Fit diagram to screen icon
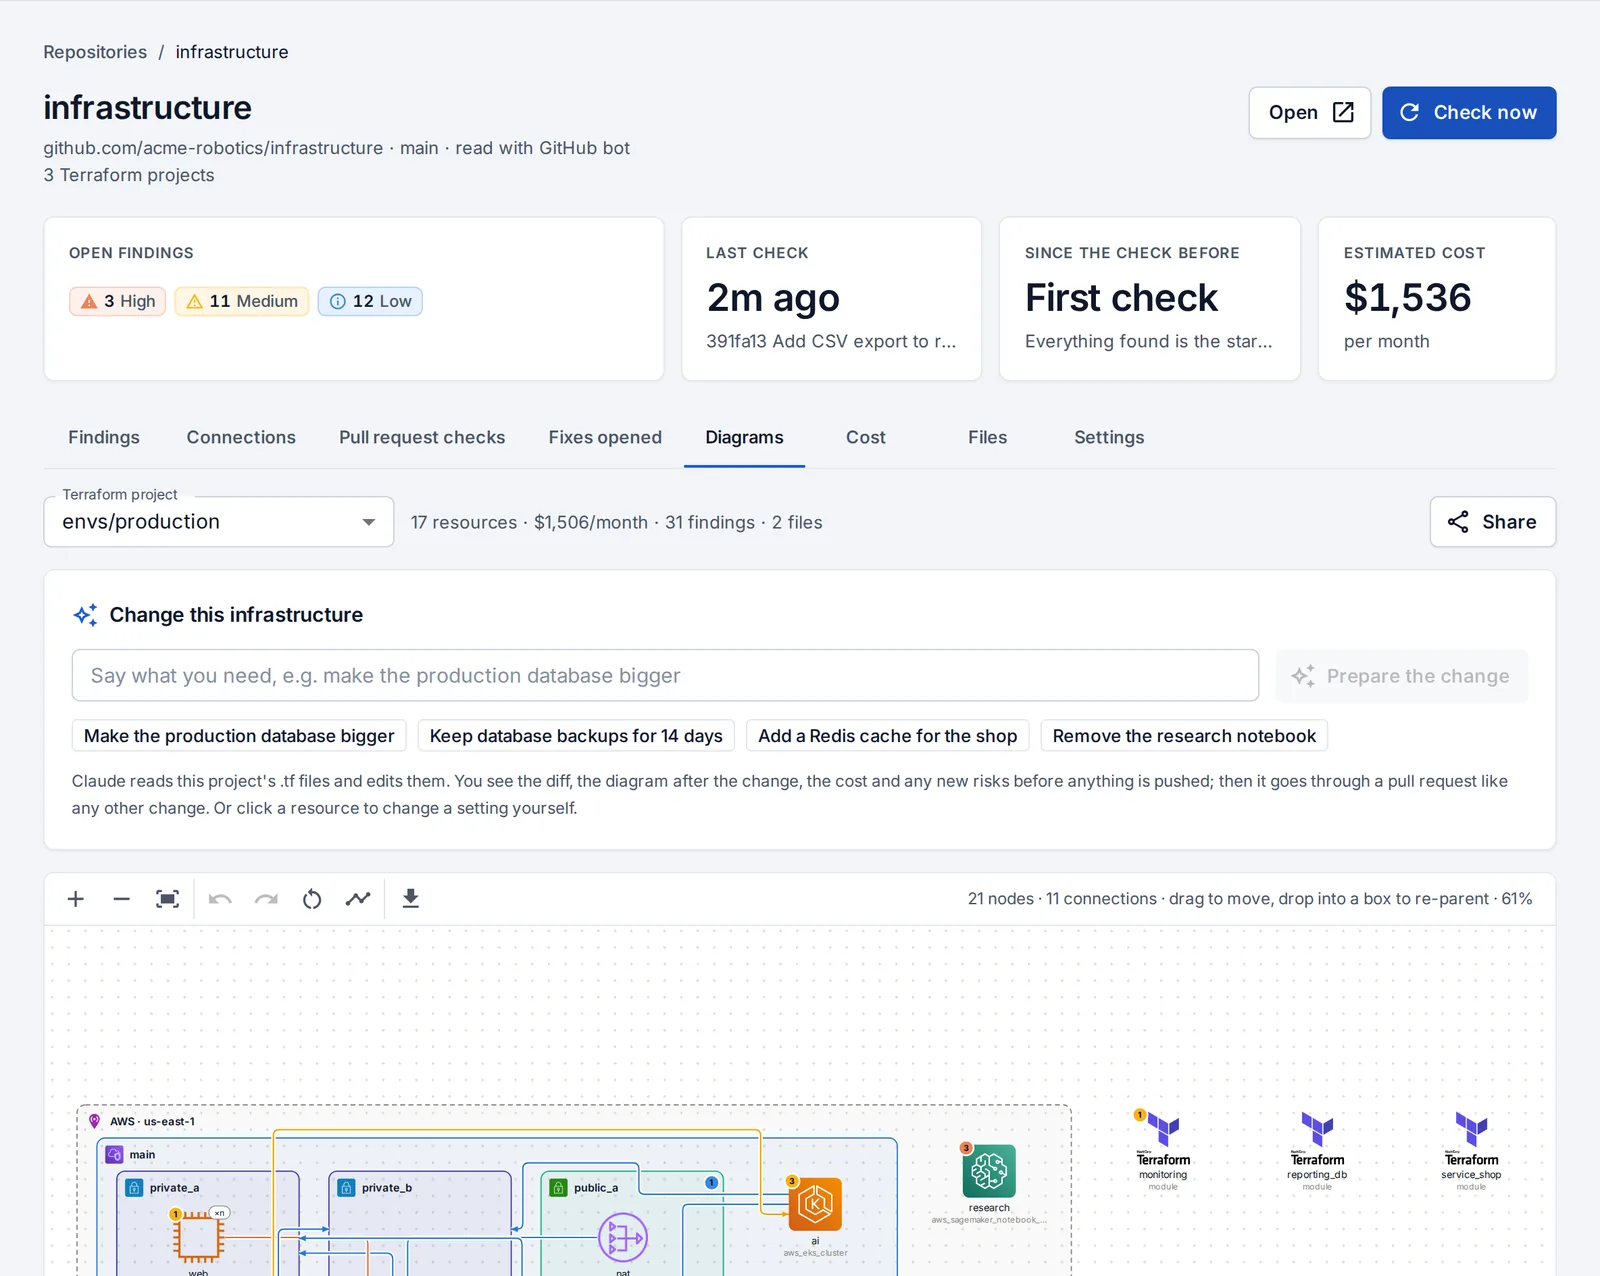The image size is (1600, 1276). [167, 899]
